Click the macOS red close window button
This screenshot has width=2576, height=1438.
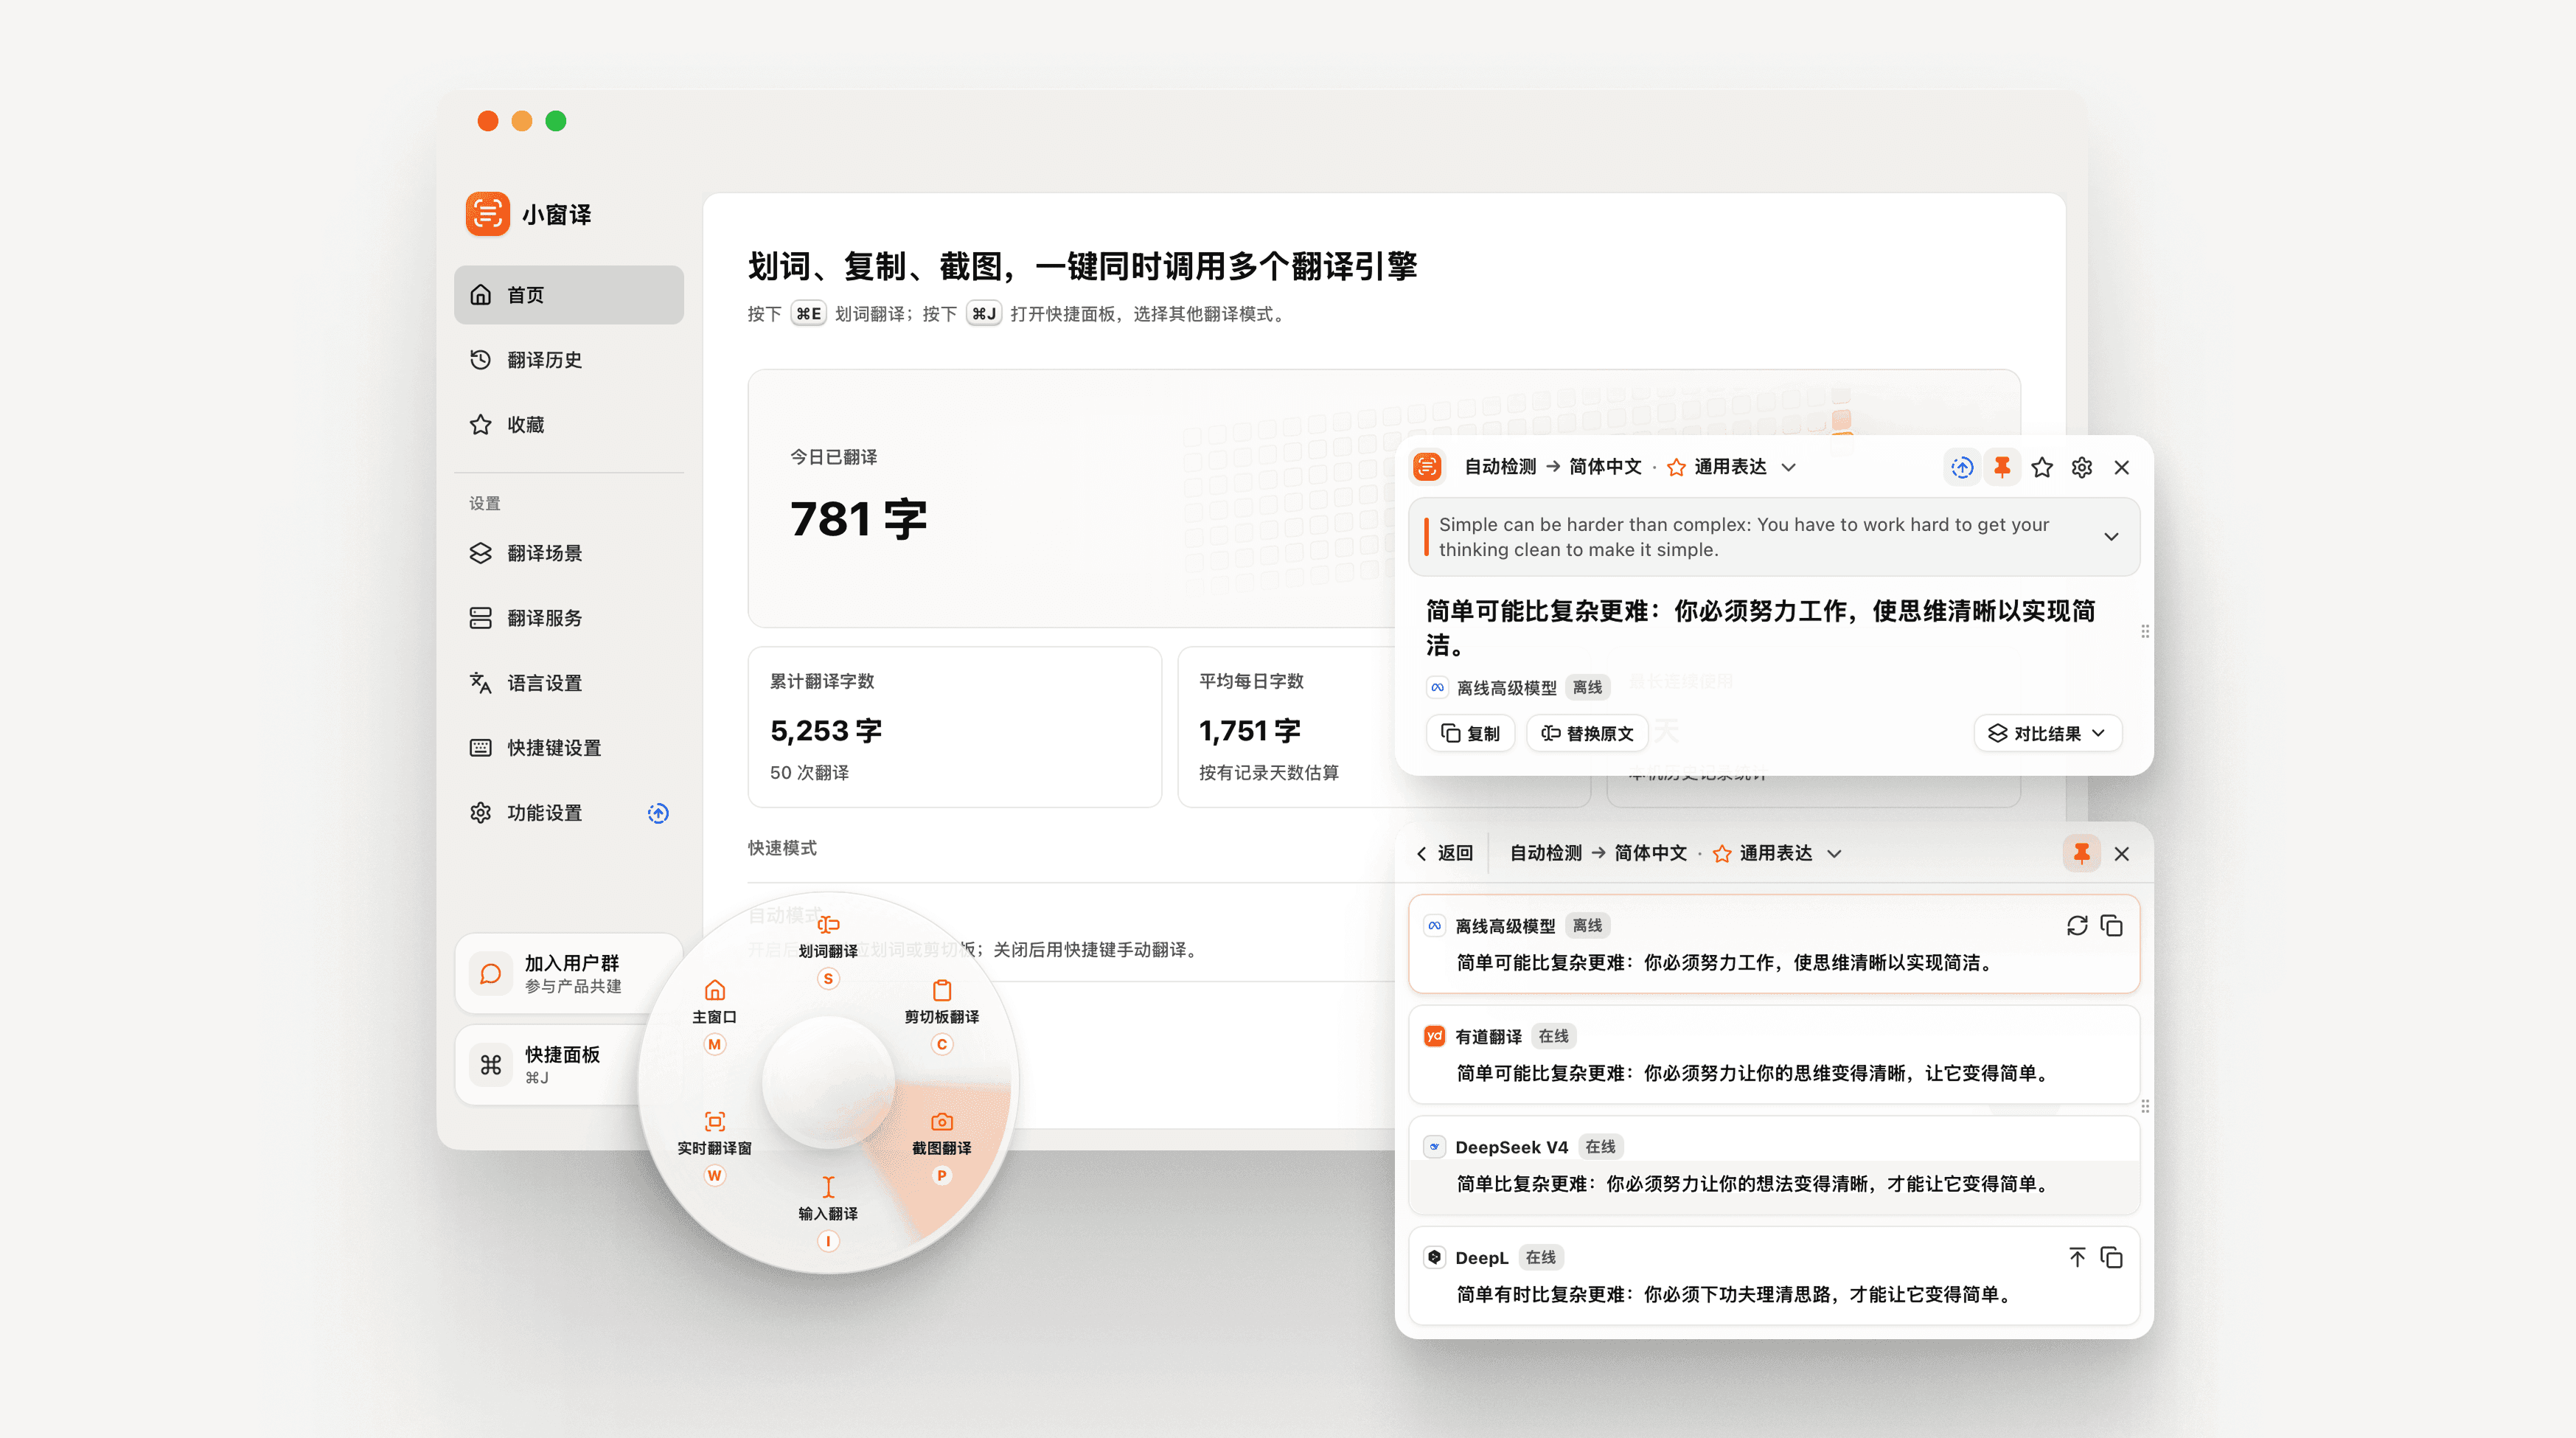(x=488, y=121)
